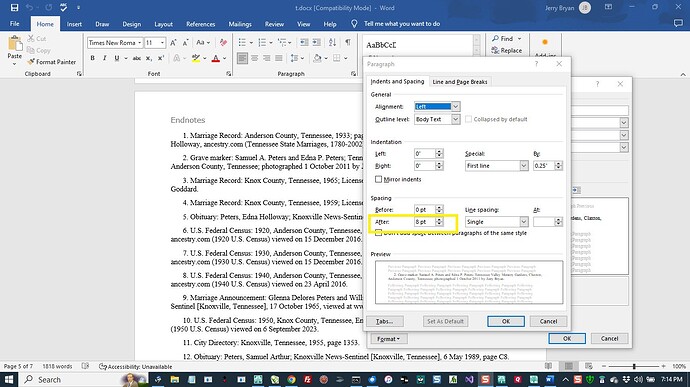This screenshot has height=387, width=690.
Task: Activate the Format Painter tool
Action: click(51, 62)
